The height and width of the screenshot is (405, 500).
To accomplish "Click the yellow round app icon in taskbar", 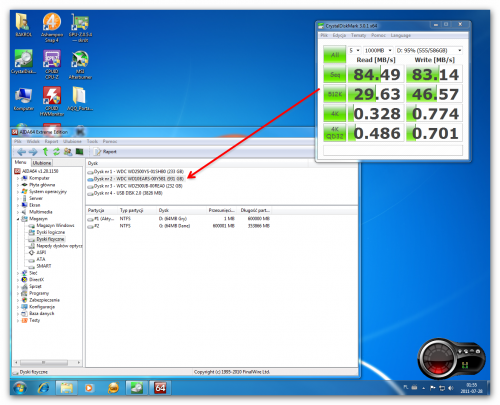I will point(113,388).
